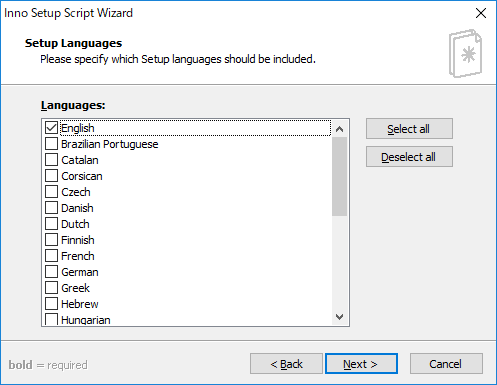Uncheck the English language checkbox

(51, 128)
